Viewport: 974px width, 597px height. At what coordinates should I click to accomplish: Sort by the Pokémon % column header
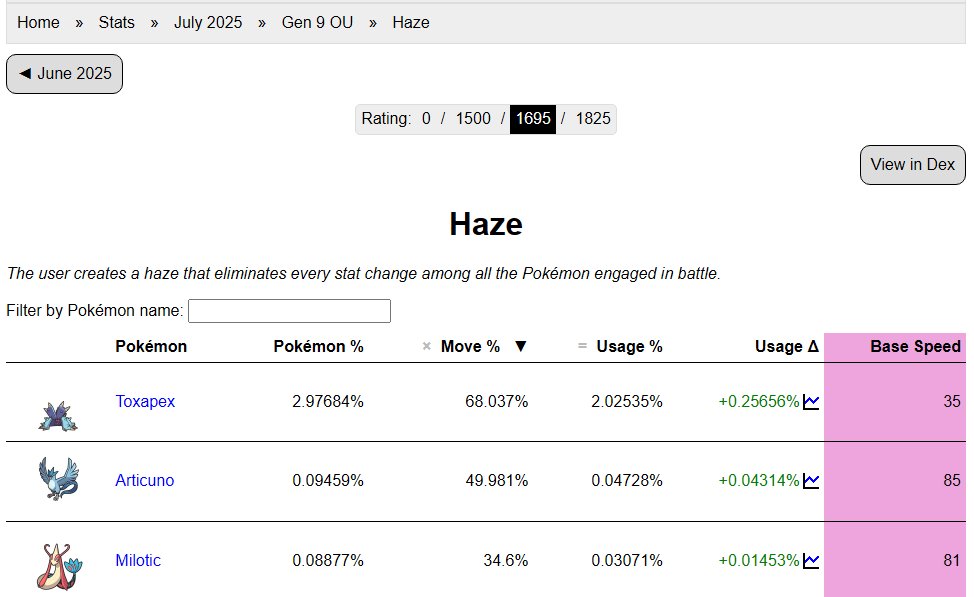coord(319,347)
